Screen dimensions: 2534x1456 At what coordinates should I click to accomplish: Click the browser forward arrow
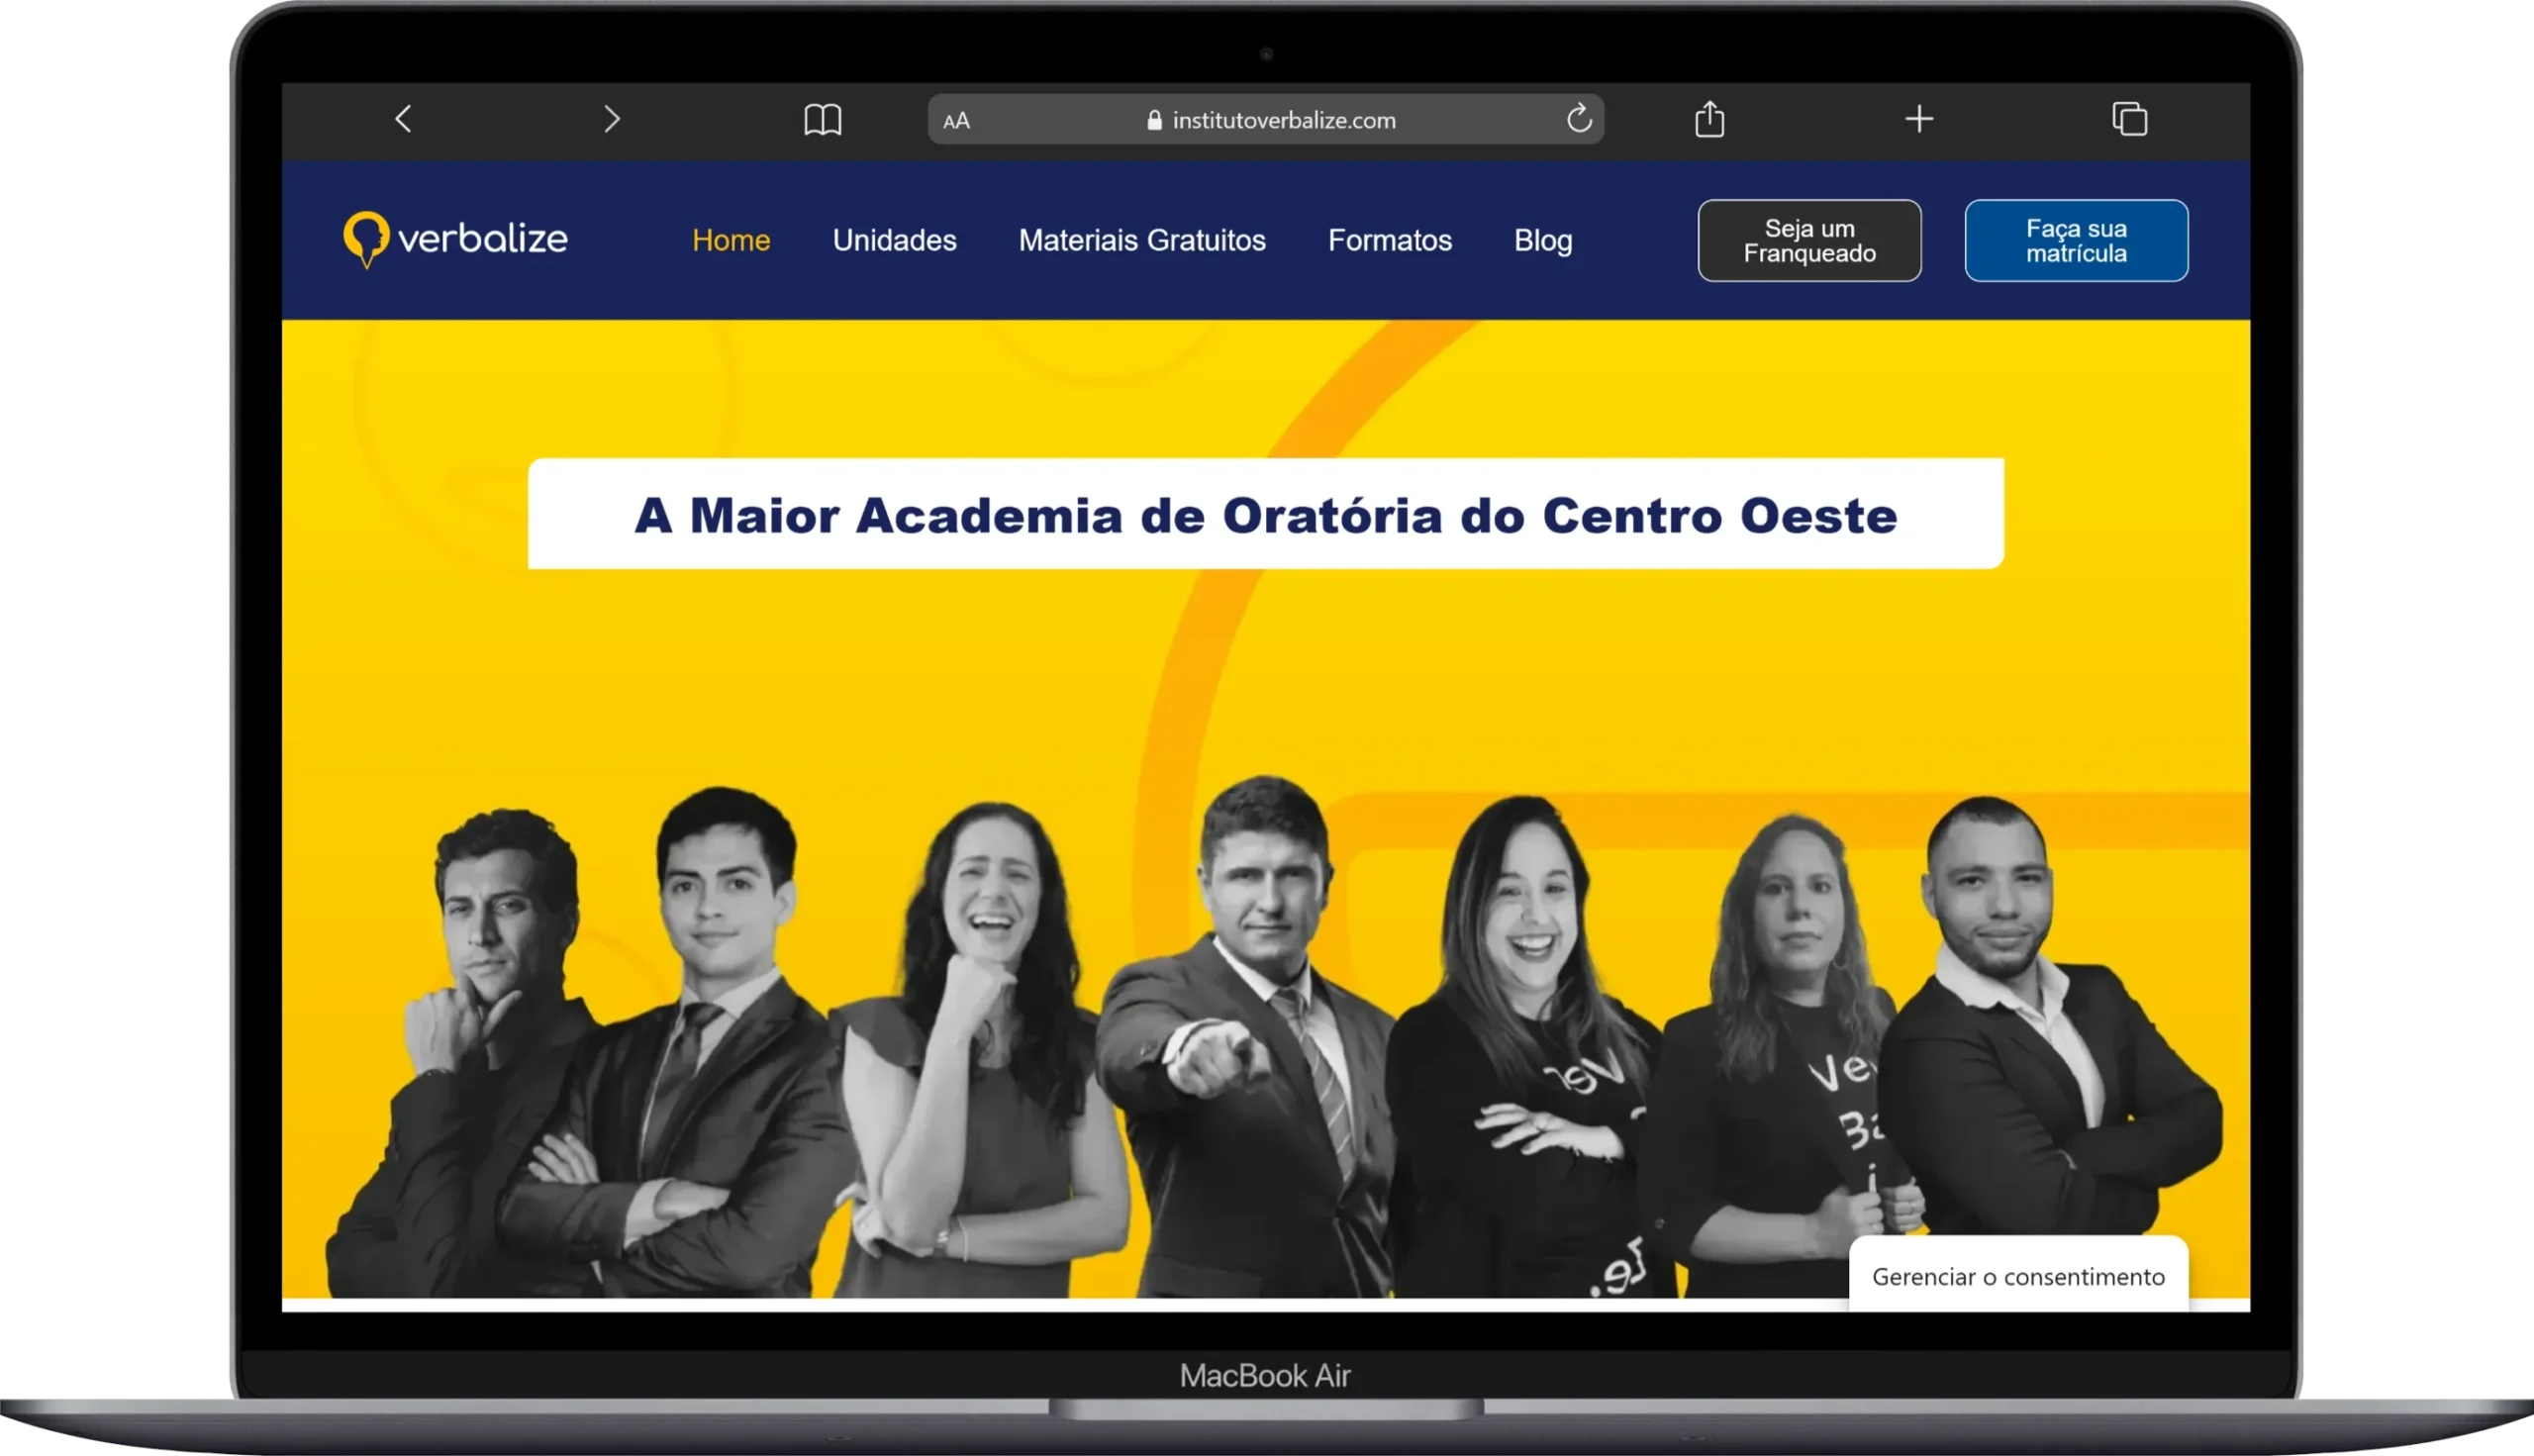click(x=612, y=119)
